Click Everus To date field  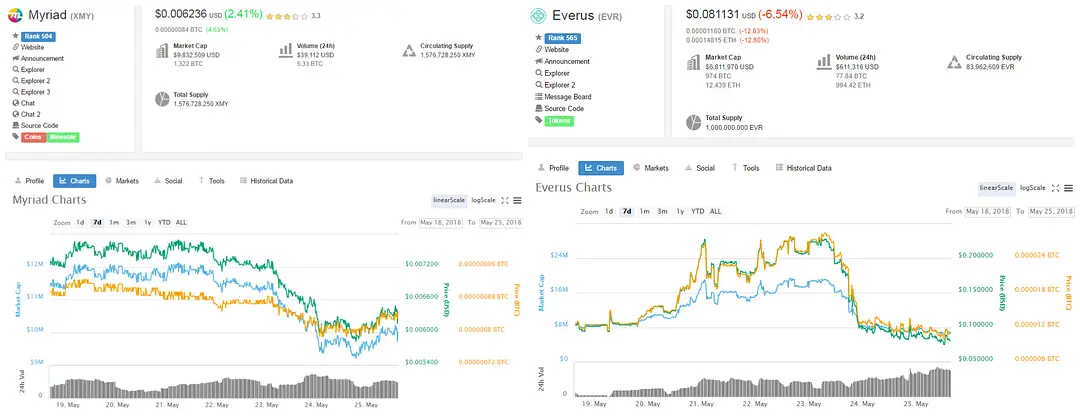coord(1051,211)
